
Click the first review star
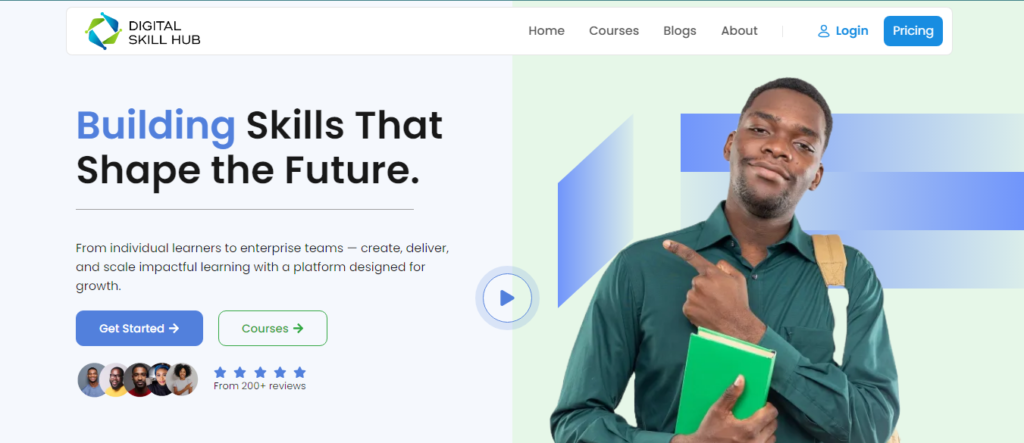tap(220, 372)
